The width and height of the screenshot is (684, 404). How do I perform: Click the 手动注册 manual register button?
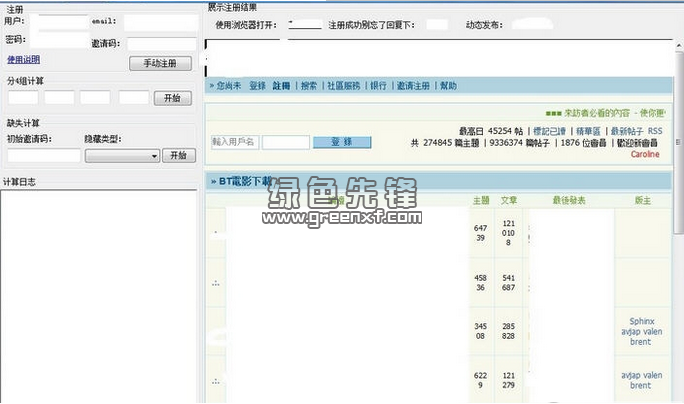(x=160, y=63)
